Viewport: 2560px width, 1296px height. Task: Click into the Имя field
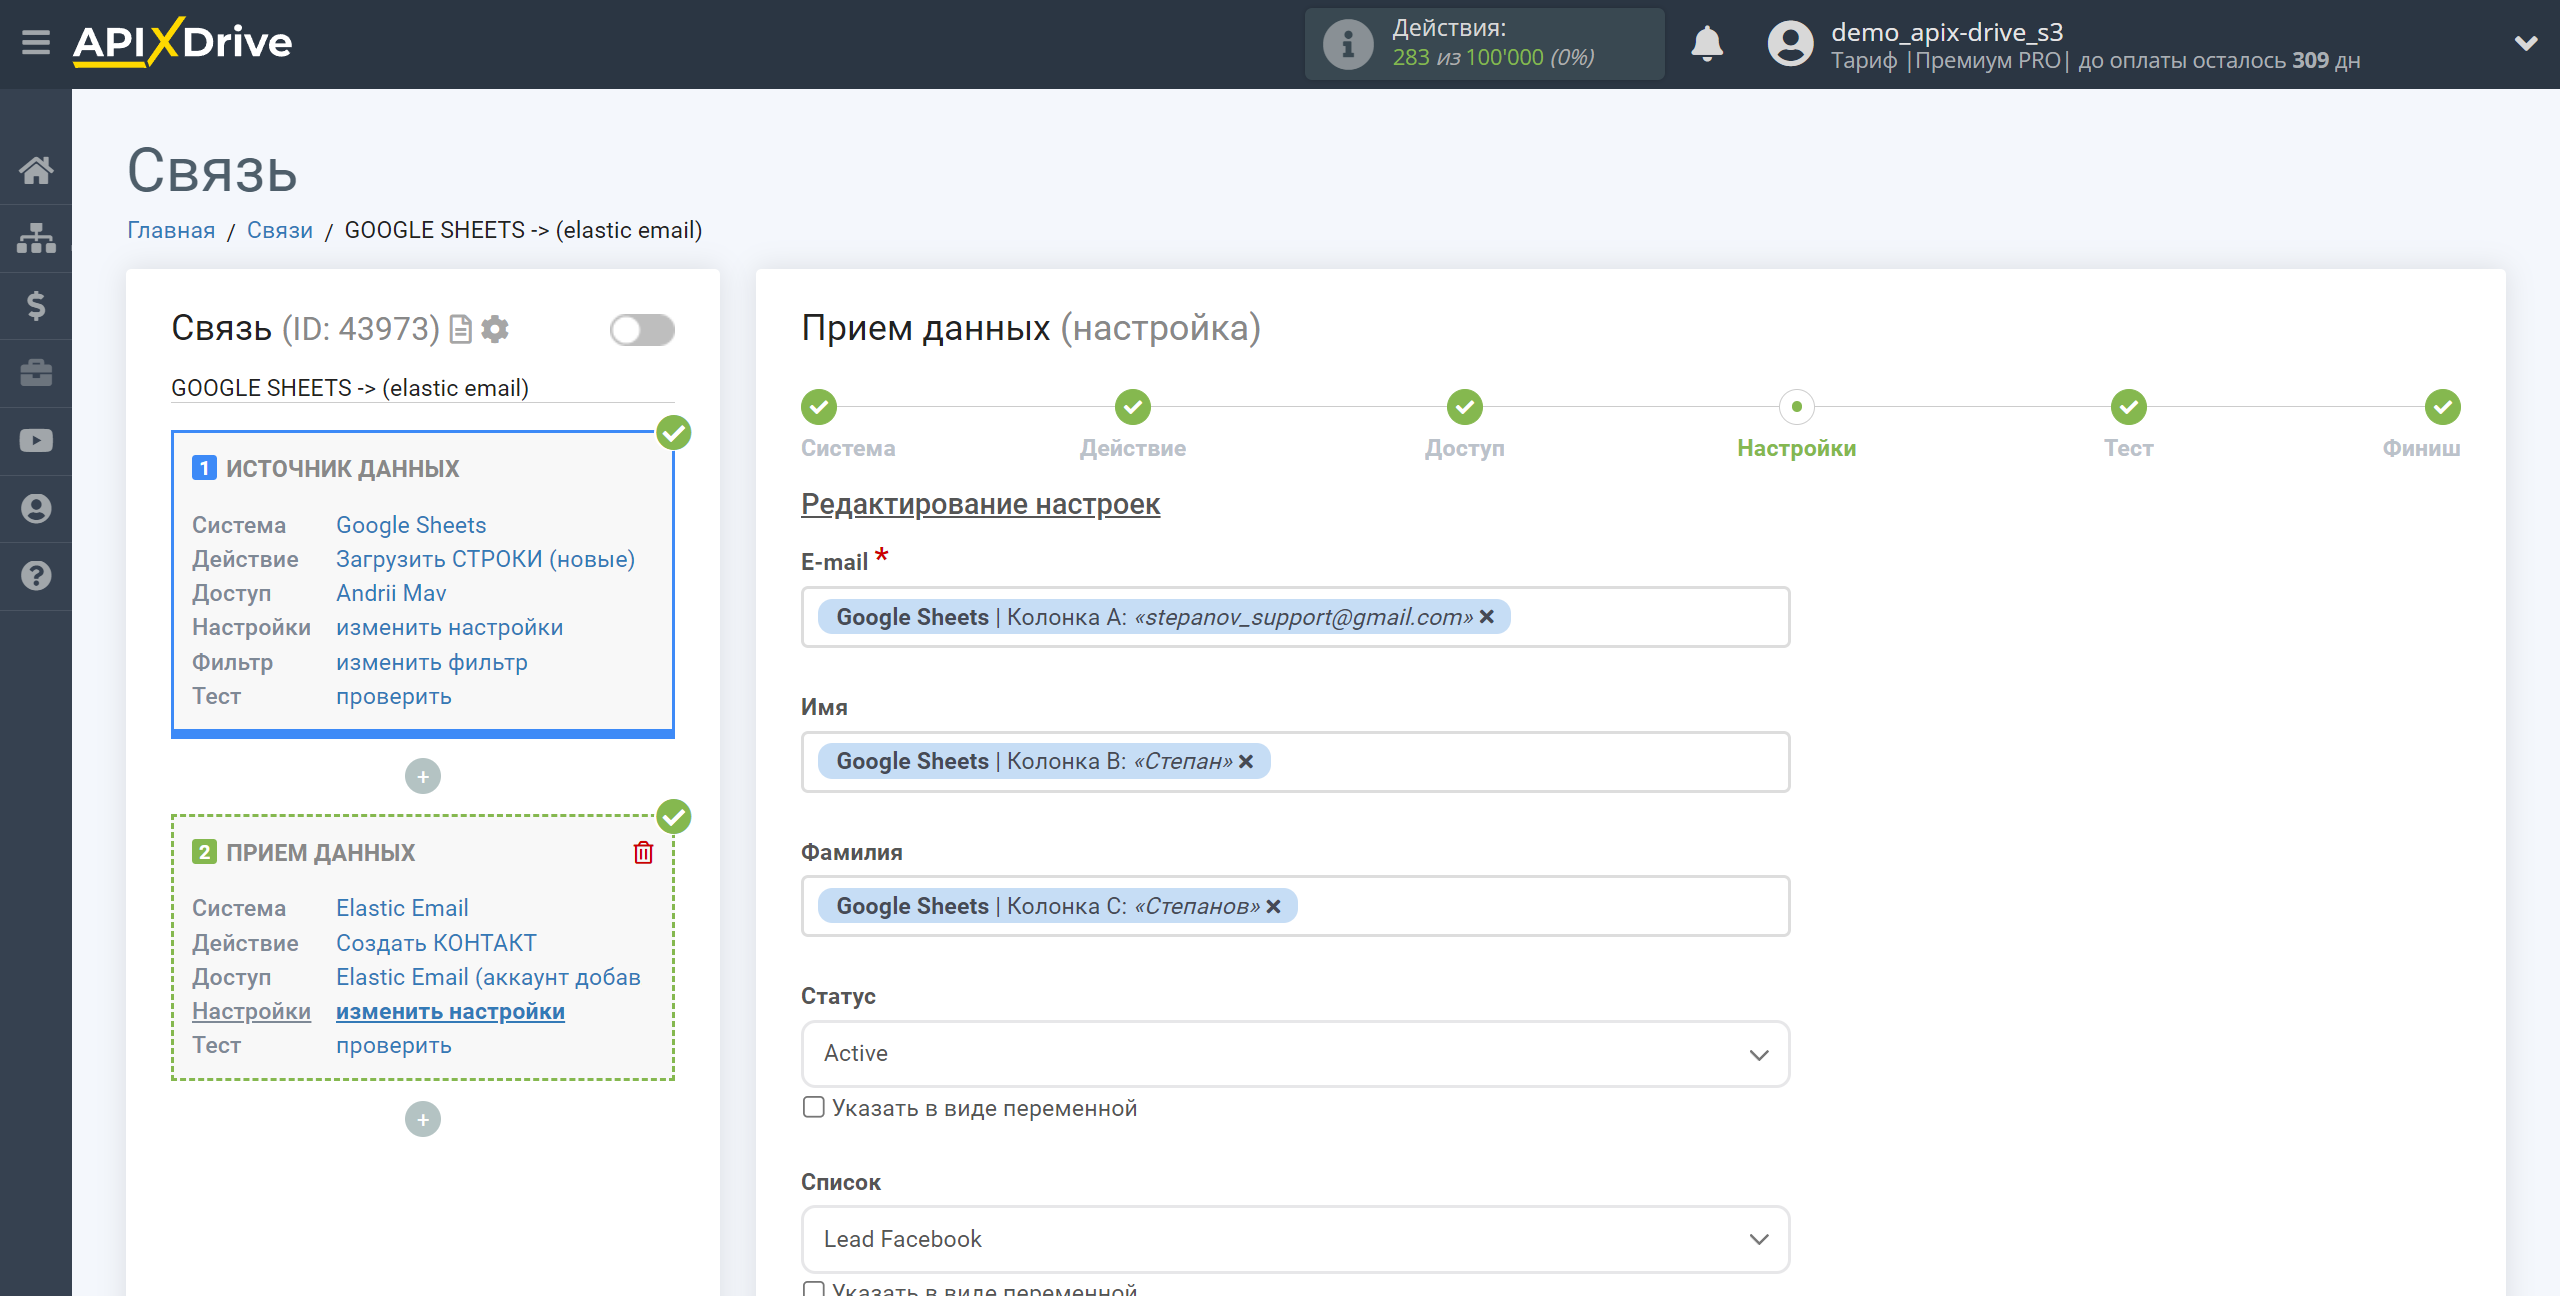click(x=1295, y=762)
